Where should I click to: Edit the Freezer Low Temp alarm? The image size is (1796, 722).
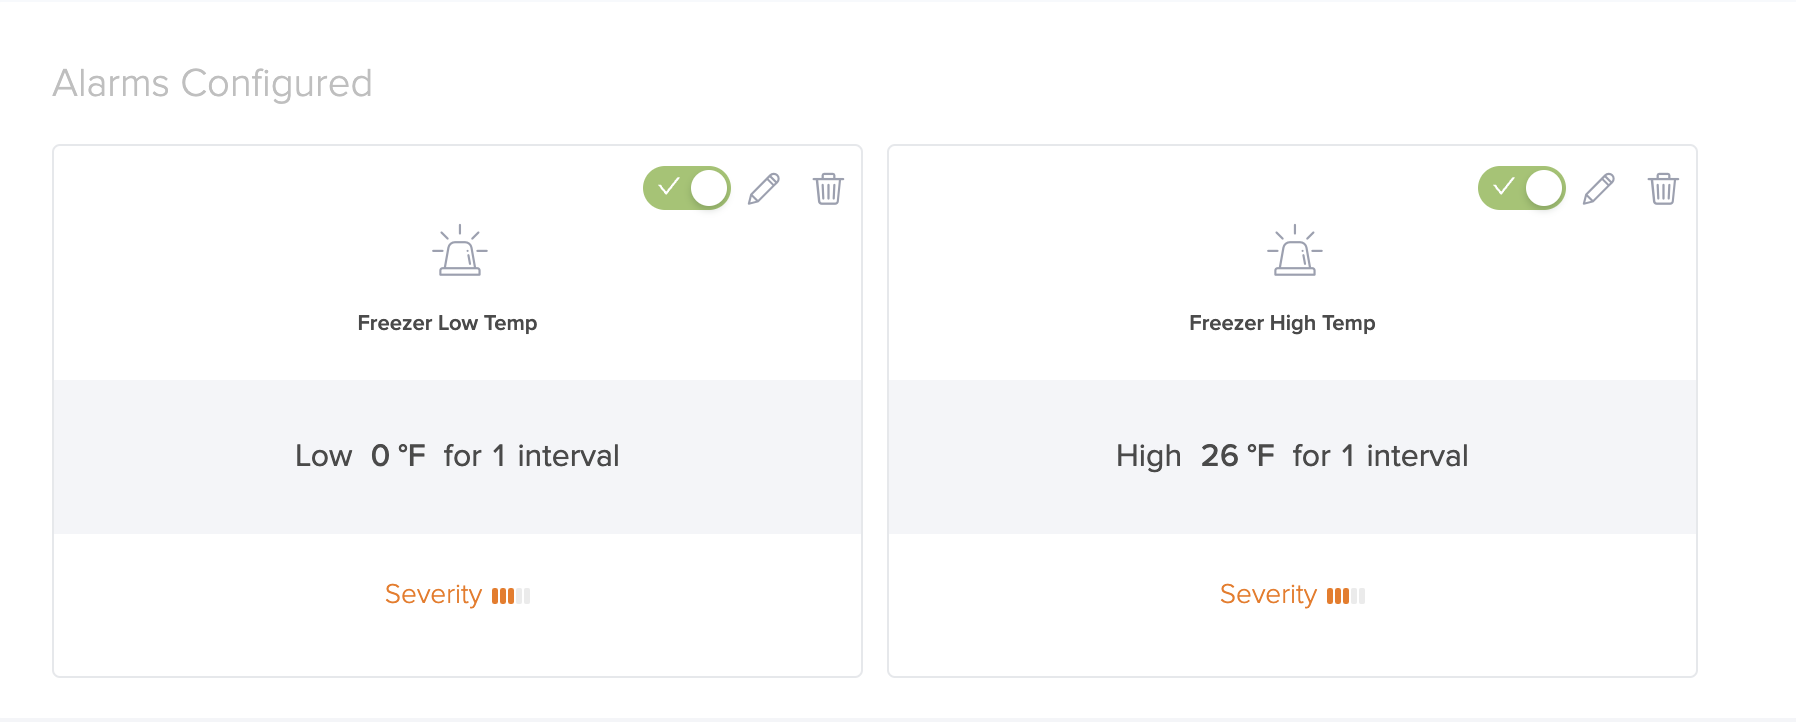(764, 188)
